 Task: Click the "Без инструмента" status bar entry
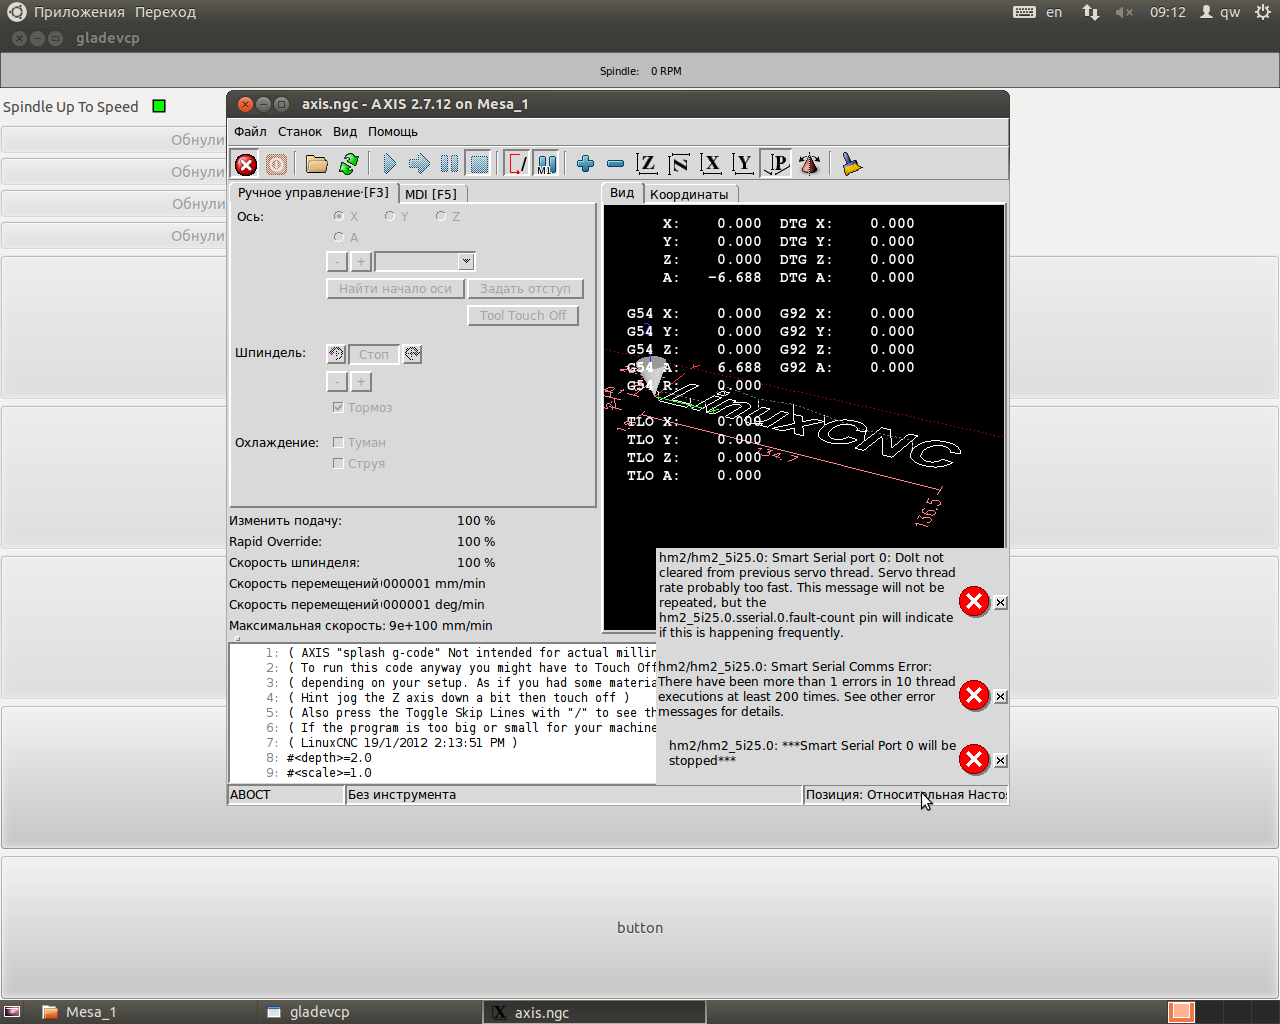tap(574, 795)
